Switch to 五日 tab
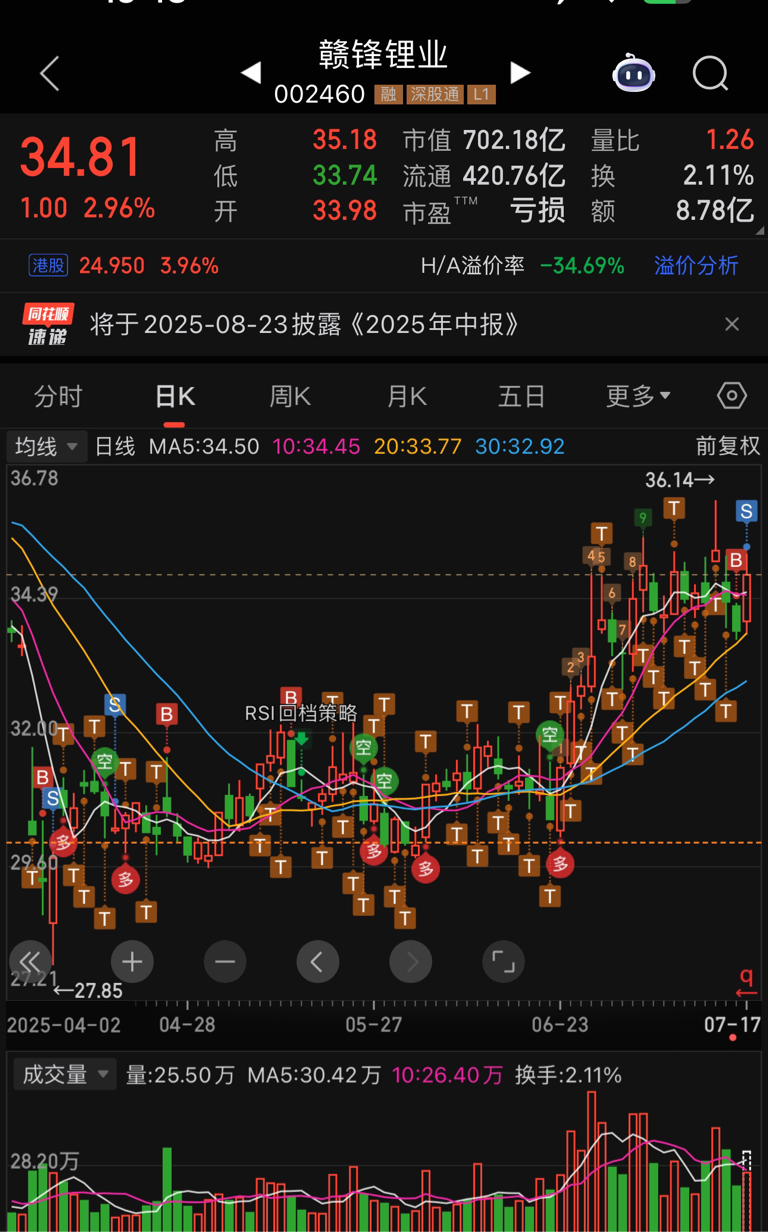768x1232 pixels. tap(522, 396)
